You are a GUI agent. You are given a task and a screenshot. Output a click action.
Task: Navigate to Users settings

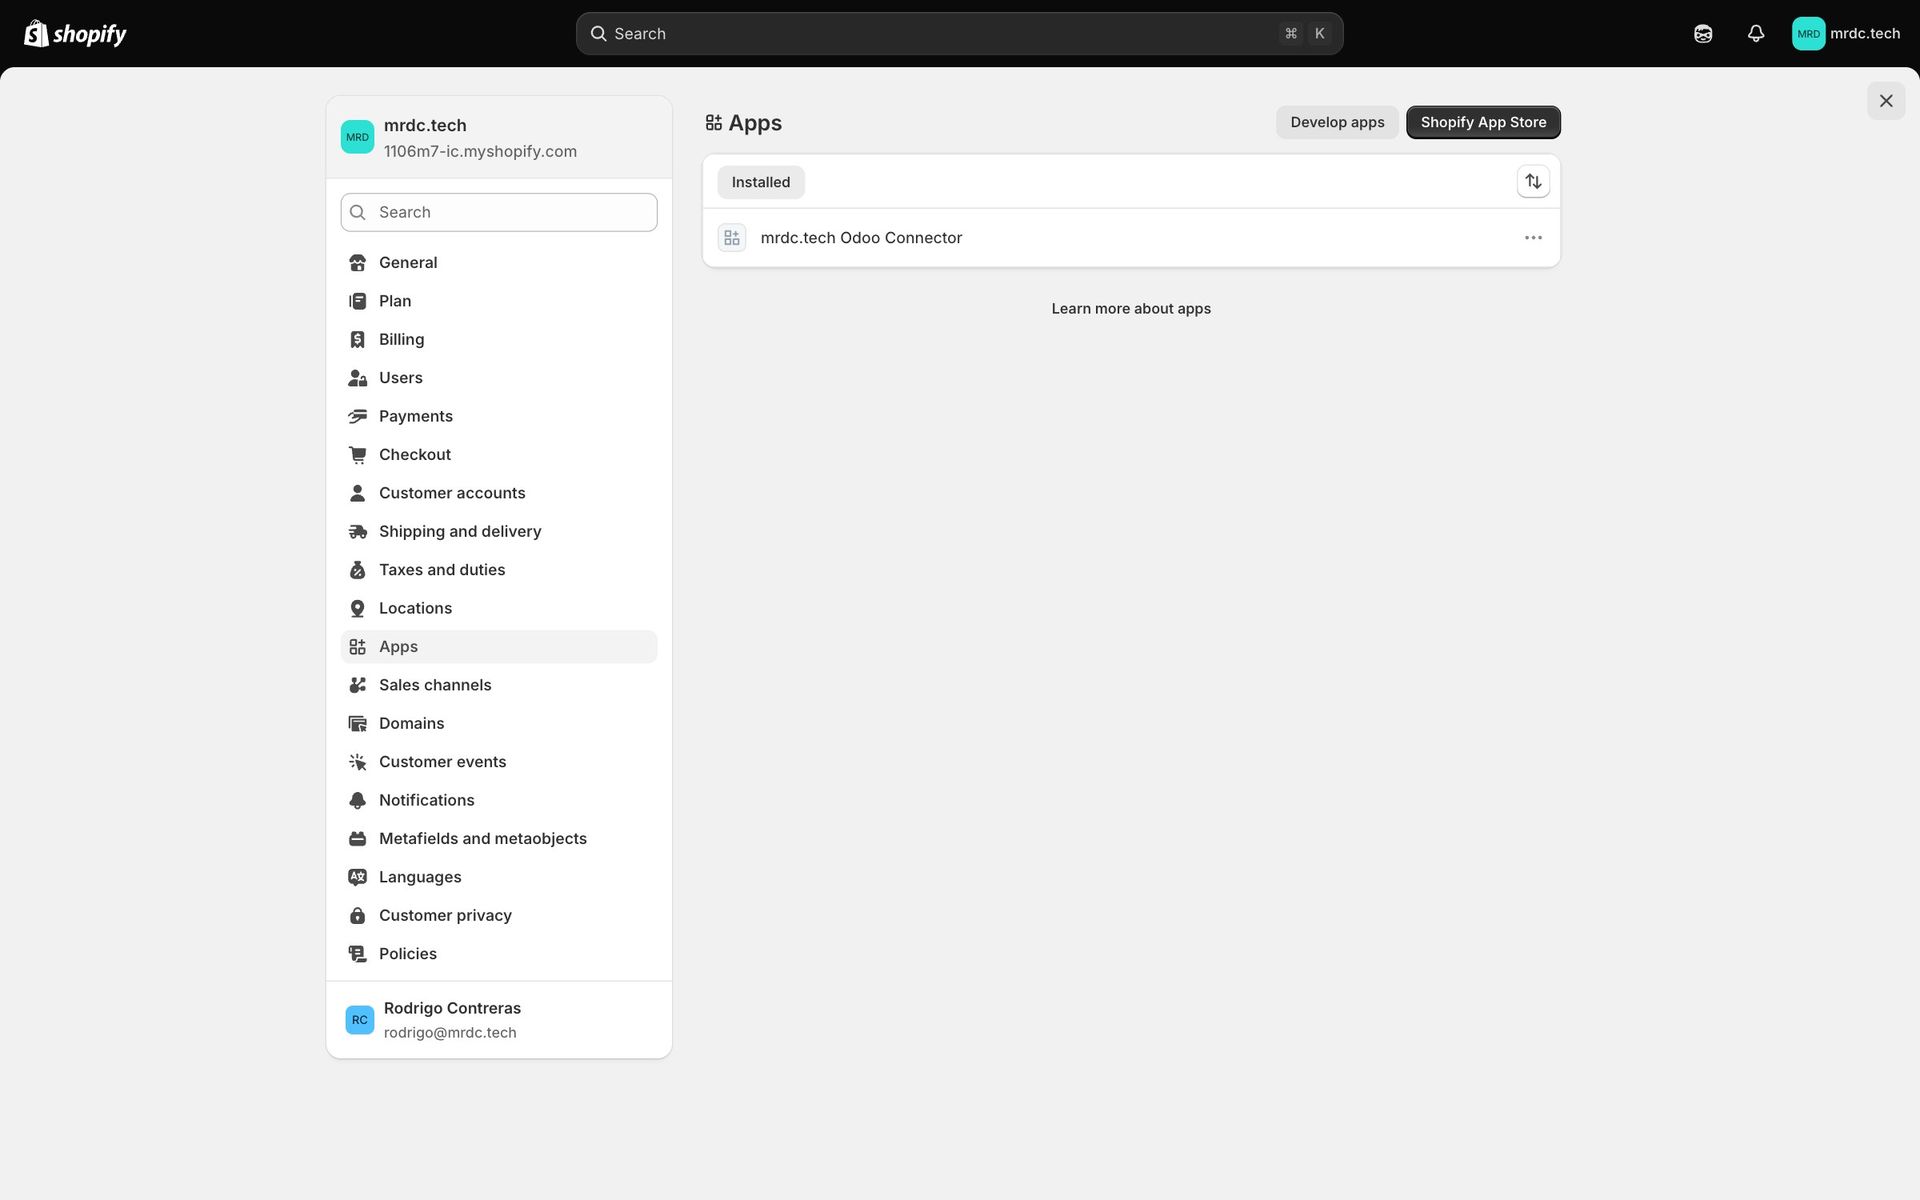click(x=499, y=378)
